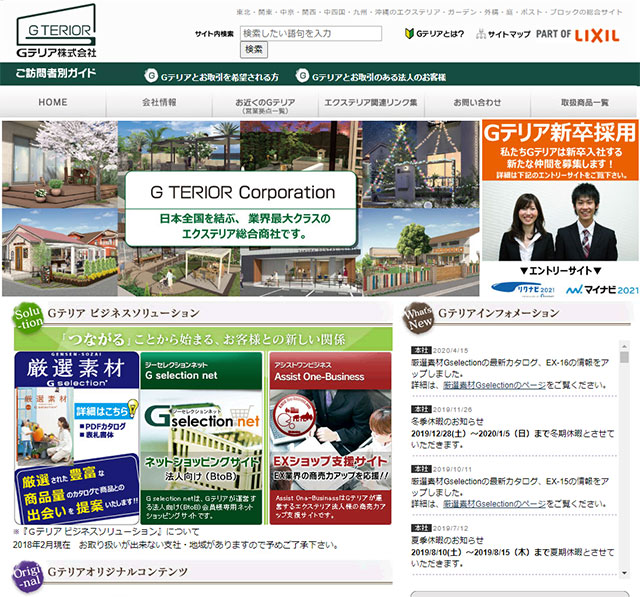This screenshot has width=640, height=597.
Task: Open the LIXIL logo link
Action: (x=600, y=34)
